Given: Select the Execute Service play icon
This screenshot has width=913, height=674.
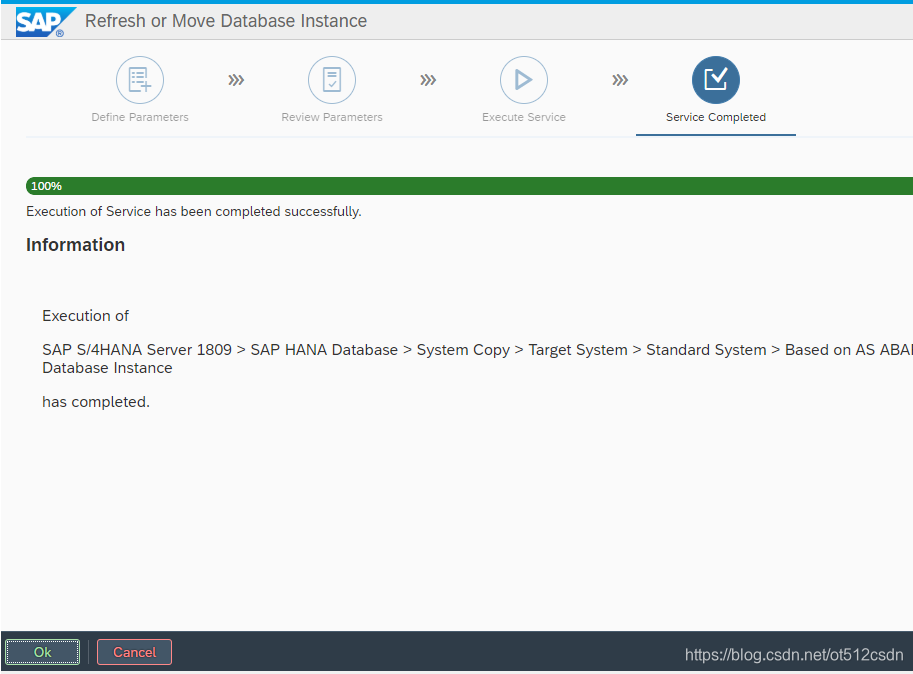Looking at the screenshot, I should click(524, 80).
